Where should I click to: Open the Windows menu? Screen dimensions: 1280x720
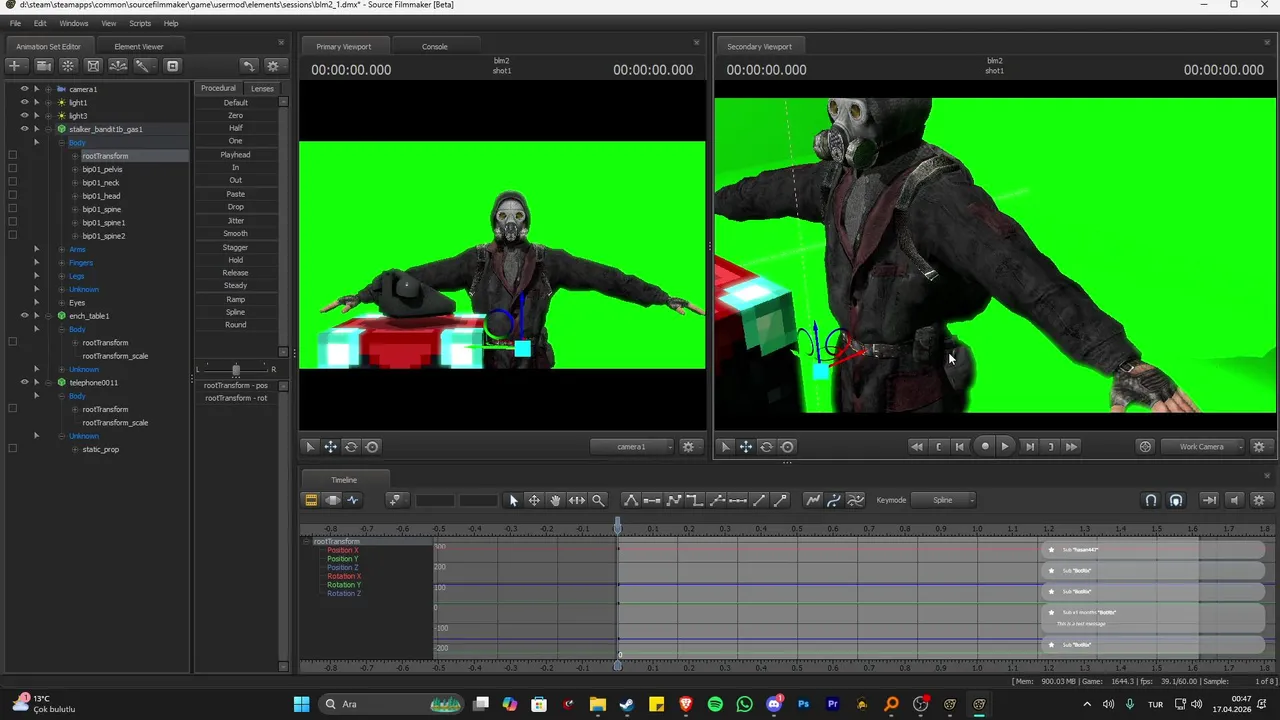pyautogui.click(x=74, y=23)
